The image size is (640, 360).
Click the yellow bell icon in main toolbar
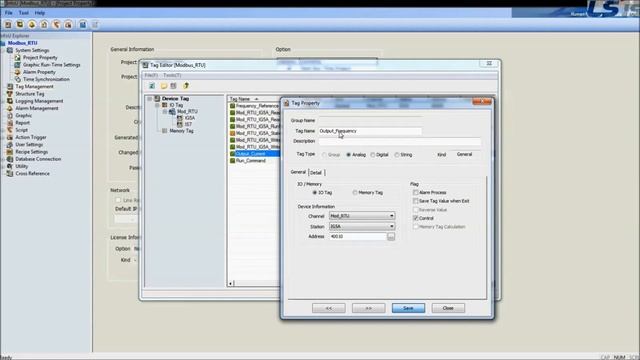tap(32, 24)
